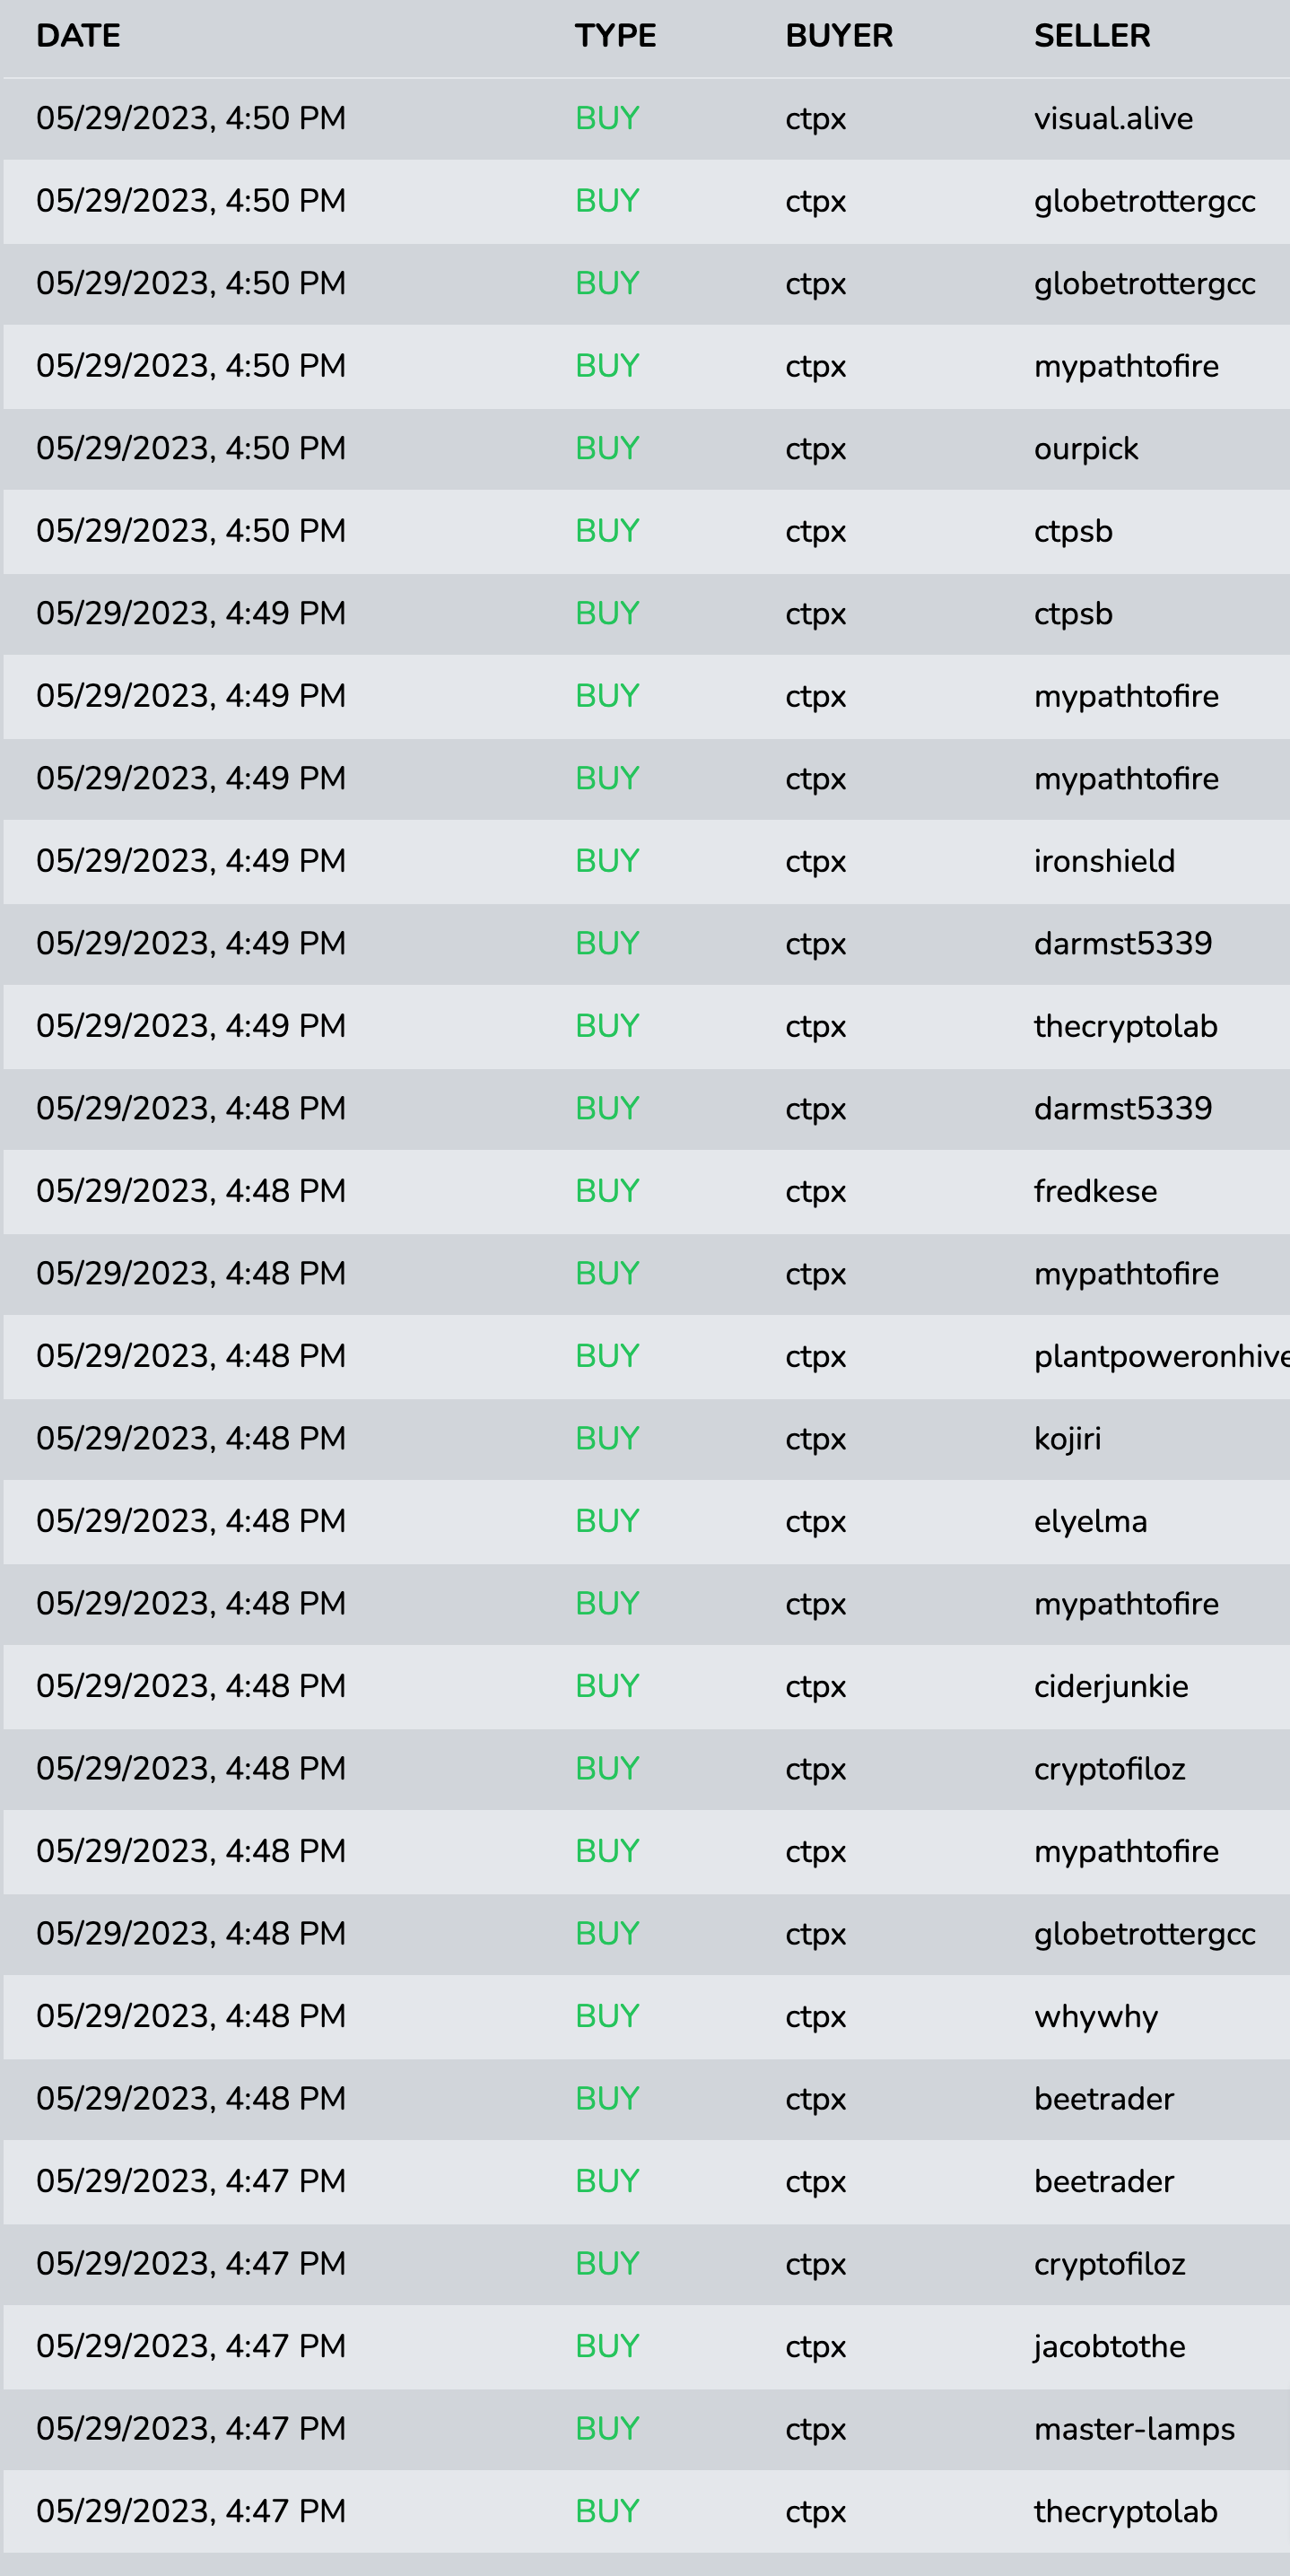
Task: Open seller fredkese link
Action: coord(1095,1191)
